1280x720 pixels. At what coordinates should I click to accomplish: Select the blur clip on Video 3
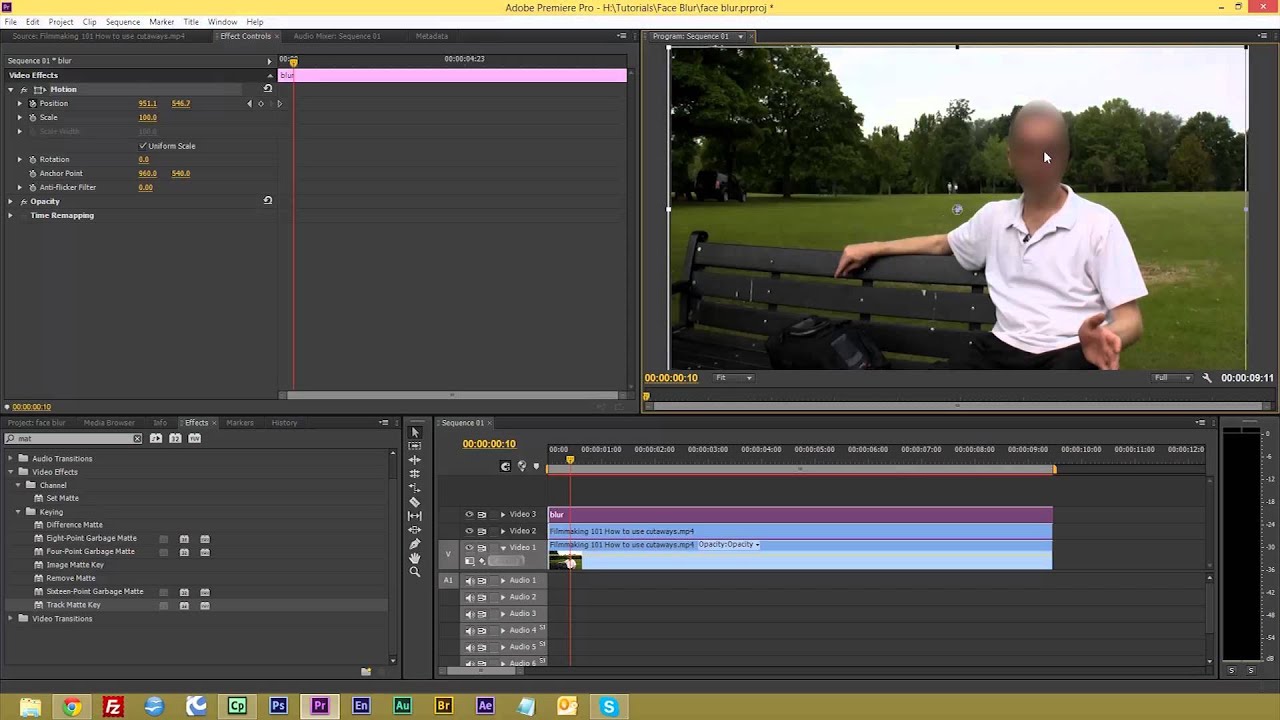800,514
